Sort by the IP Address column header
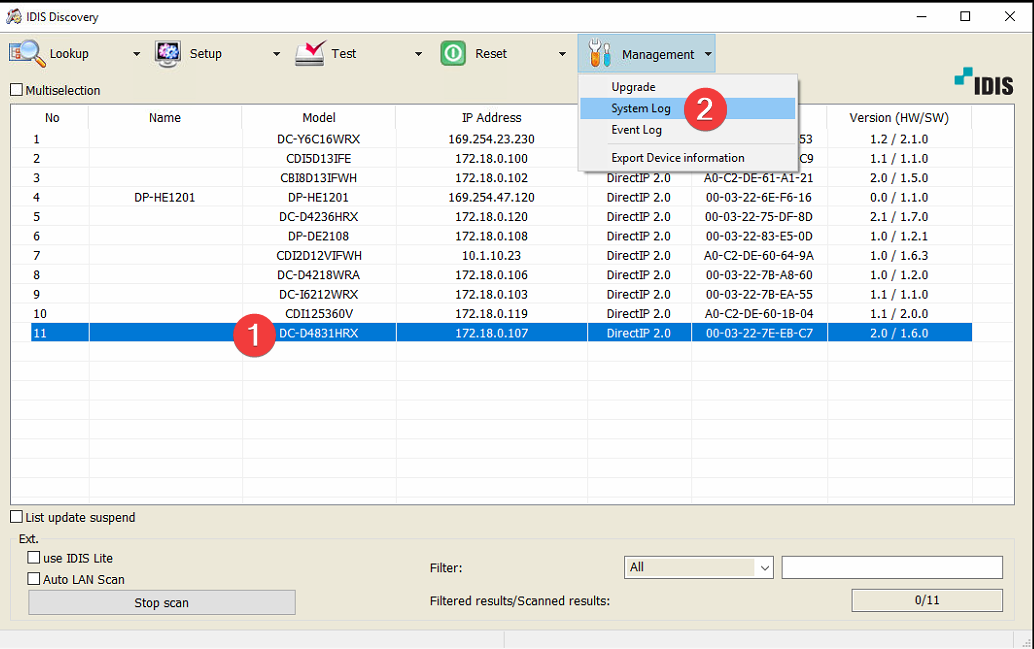 [491, 117]
